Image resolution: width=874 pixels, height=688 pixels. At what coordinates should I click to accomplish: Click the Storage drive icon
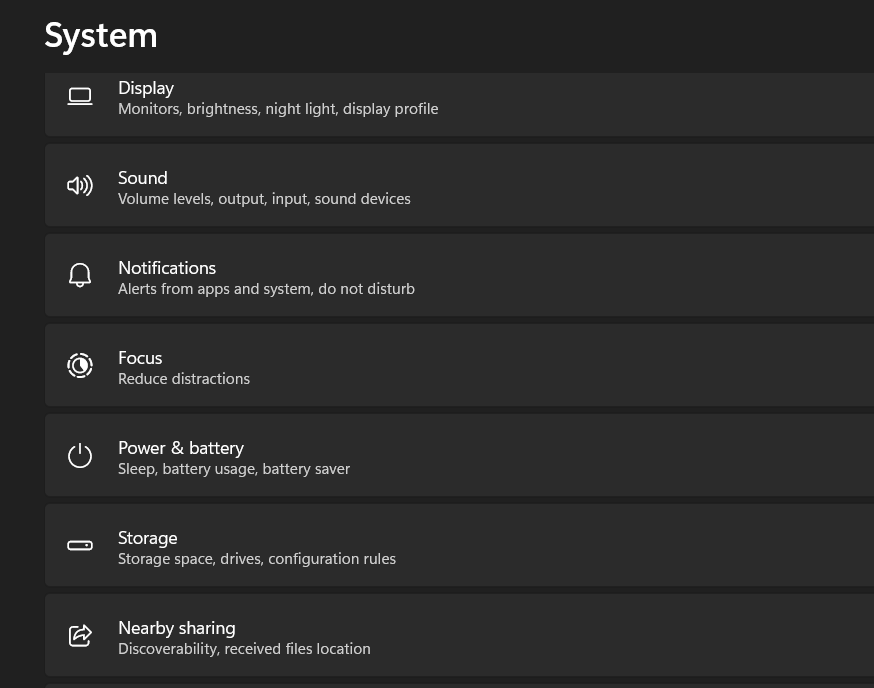[80, 546]
